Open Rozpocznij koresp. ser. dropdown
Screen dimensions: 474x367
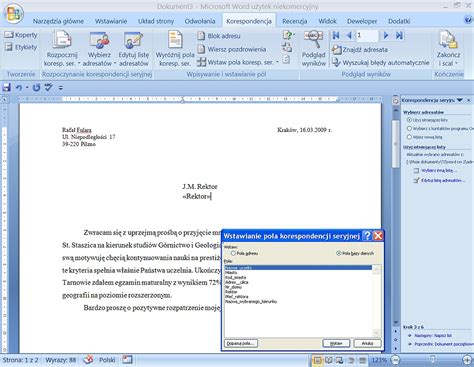tap(62, 49)
